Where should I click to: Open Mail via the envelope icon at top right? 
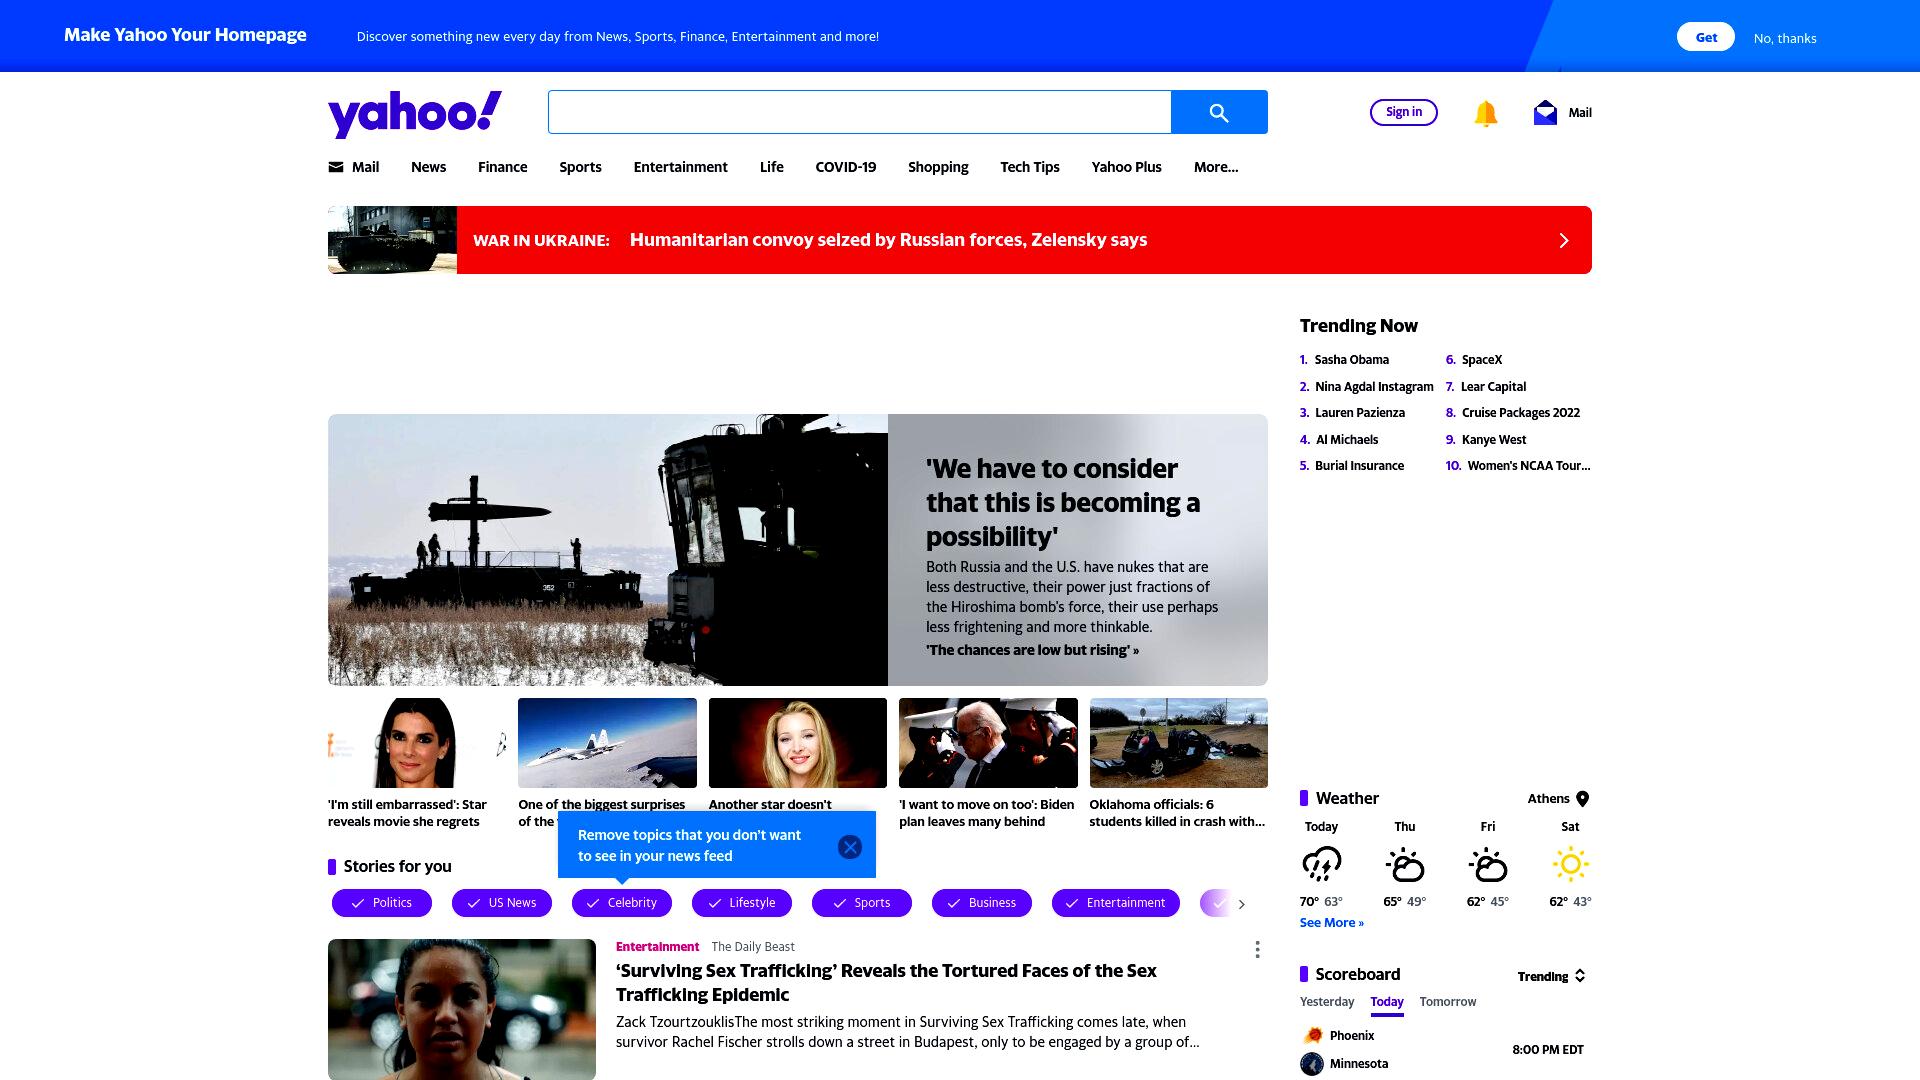click(1545, 112)
